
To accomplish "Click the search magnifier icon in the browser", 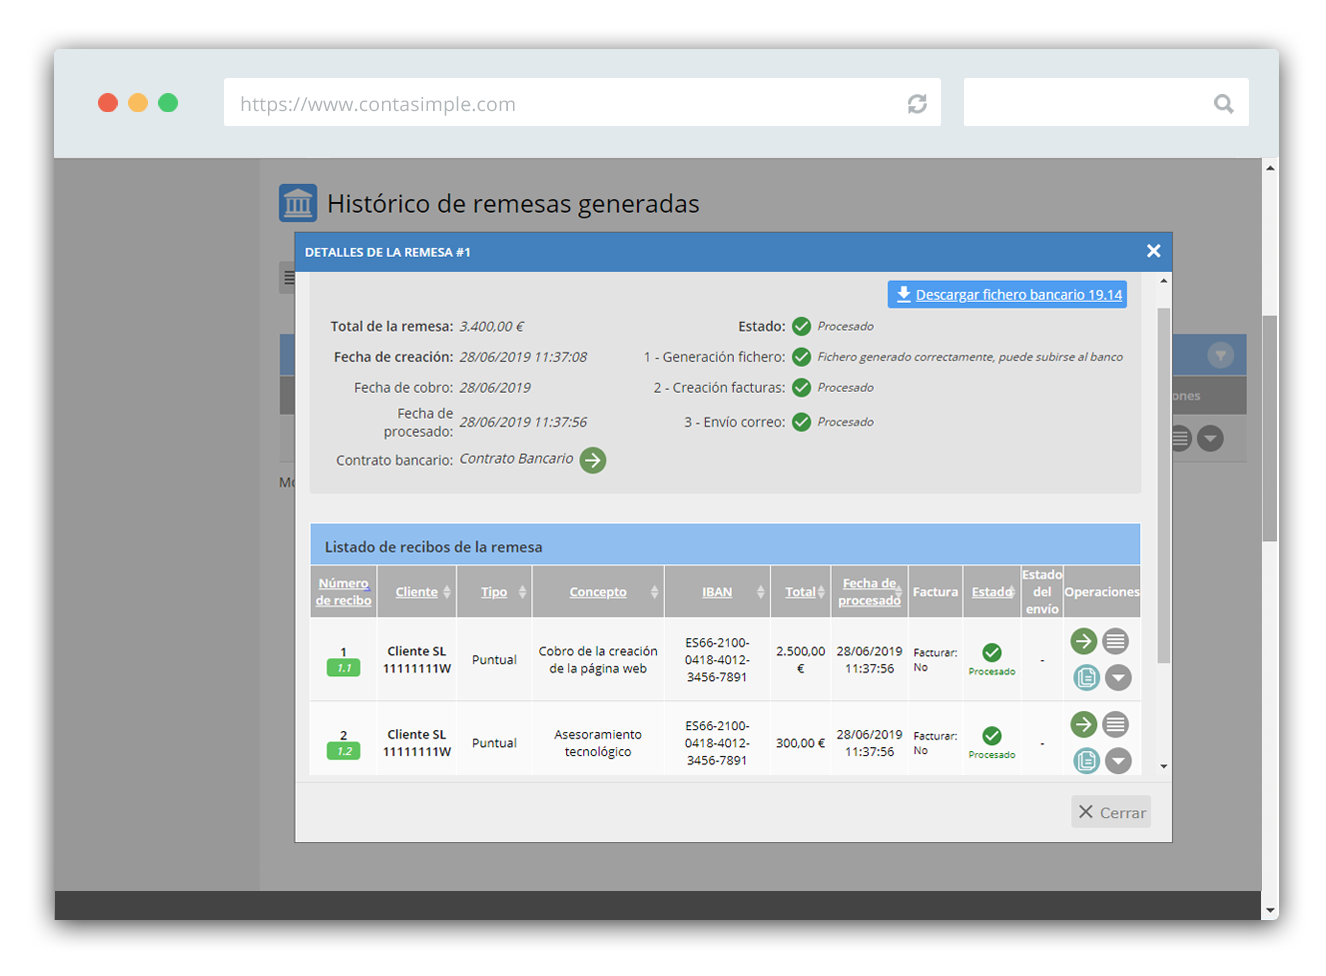I will (1223, 103).
